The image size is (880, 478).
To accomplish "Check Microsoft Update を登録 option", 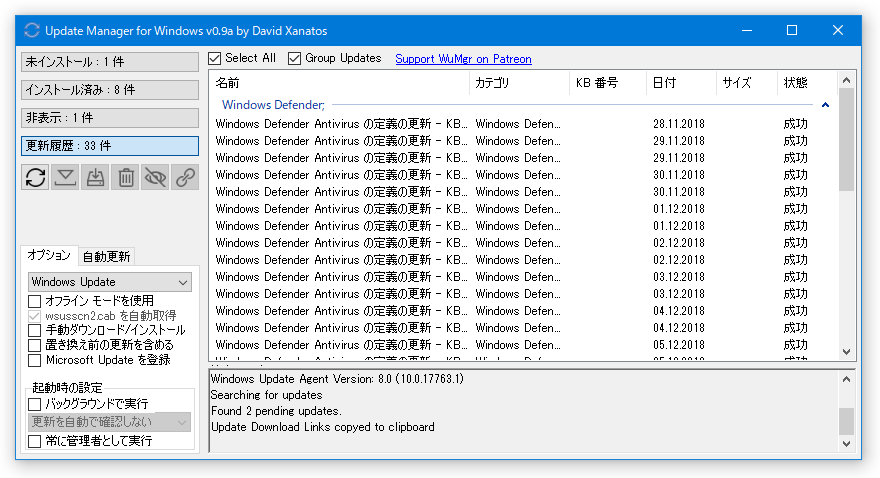I will [35, 360].
